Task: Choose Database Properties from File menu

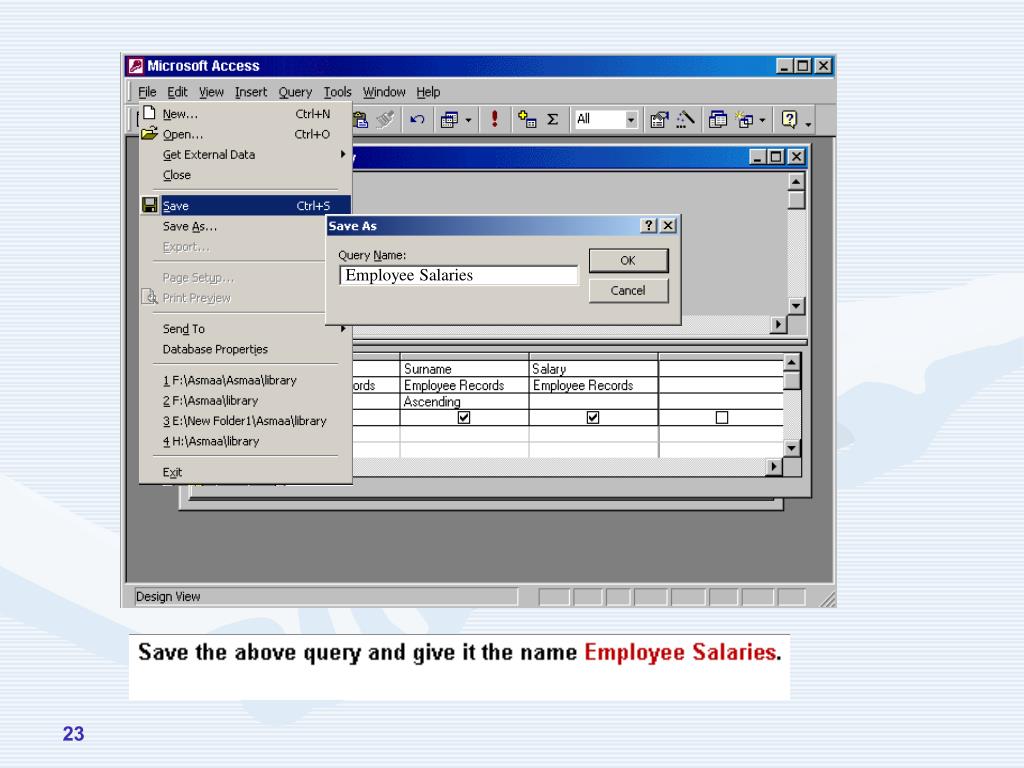Action: tap(246, 349)
